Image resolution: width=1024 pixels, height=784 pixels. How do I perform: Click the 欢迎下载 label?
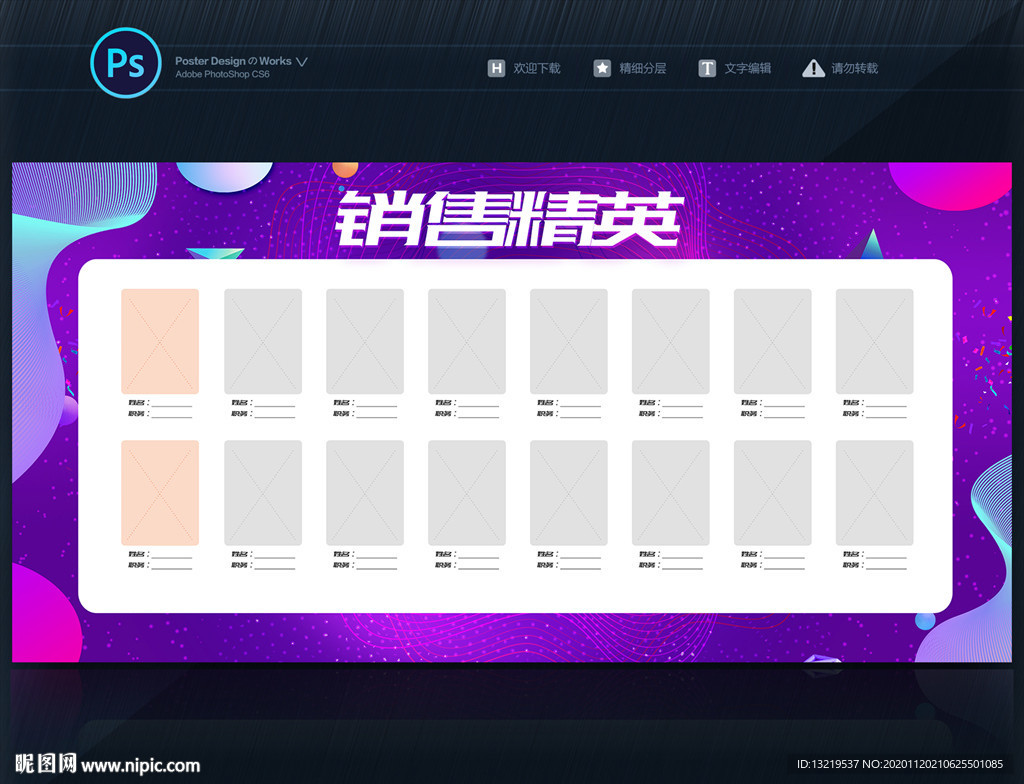point(537,68)
